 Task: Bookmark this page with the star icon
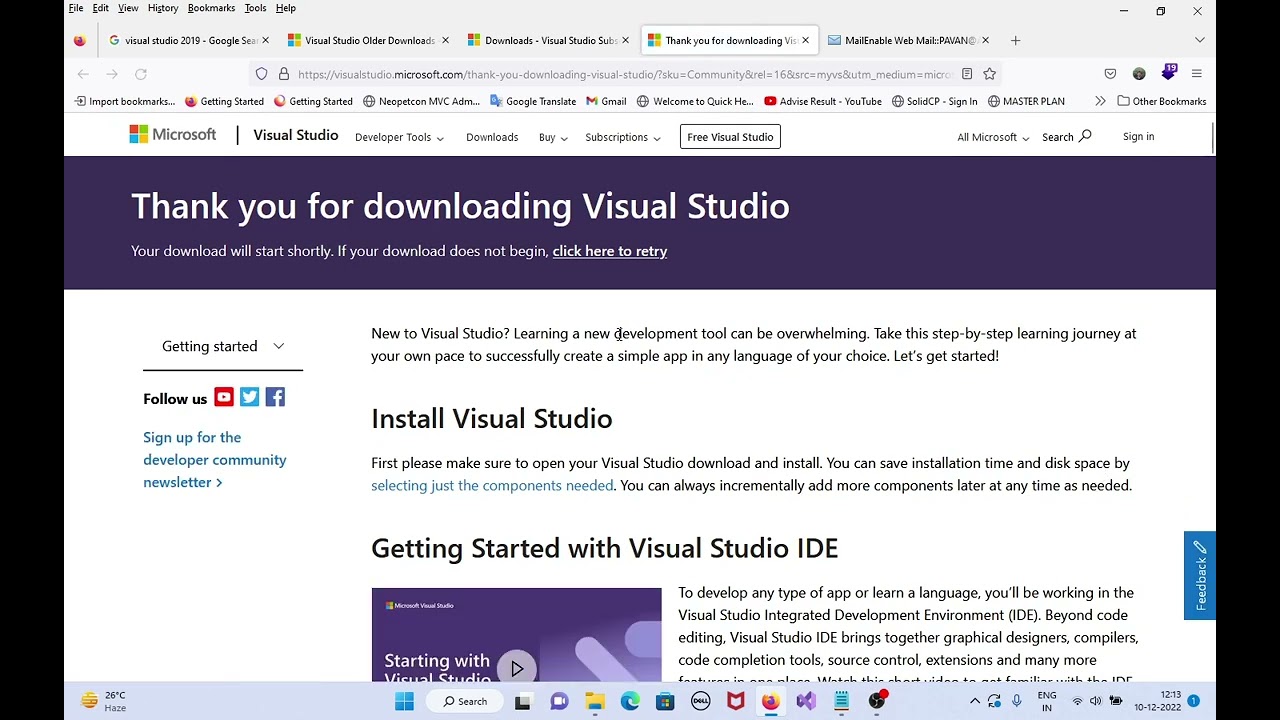tap(989, 74)
